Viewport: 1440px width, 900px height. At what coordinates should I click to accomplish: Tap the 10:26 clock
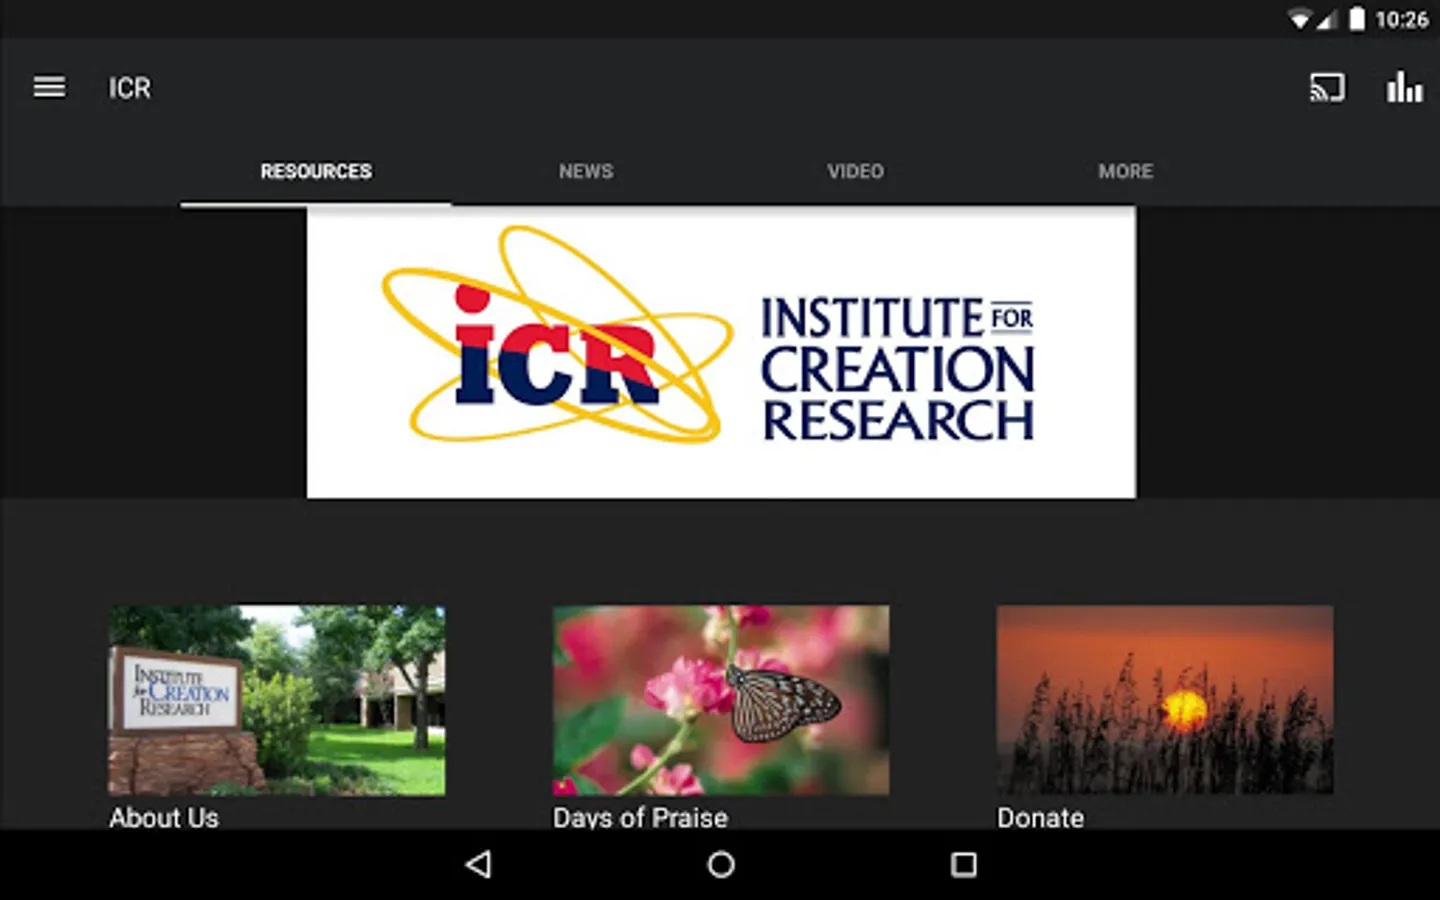1401,19
